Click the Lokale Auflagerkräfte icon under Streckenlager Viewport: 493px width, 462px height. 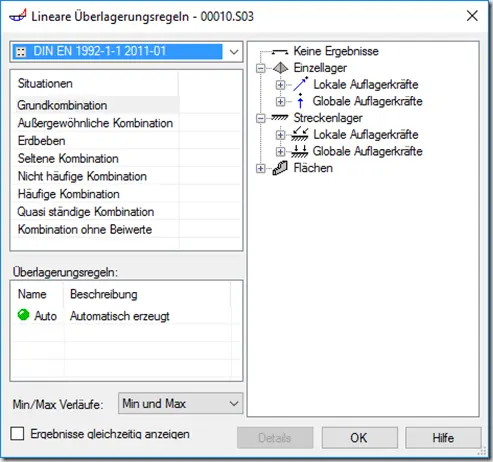pyautogui.click(x=300, y=134)
